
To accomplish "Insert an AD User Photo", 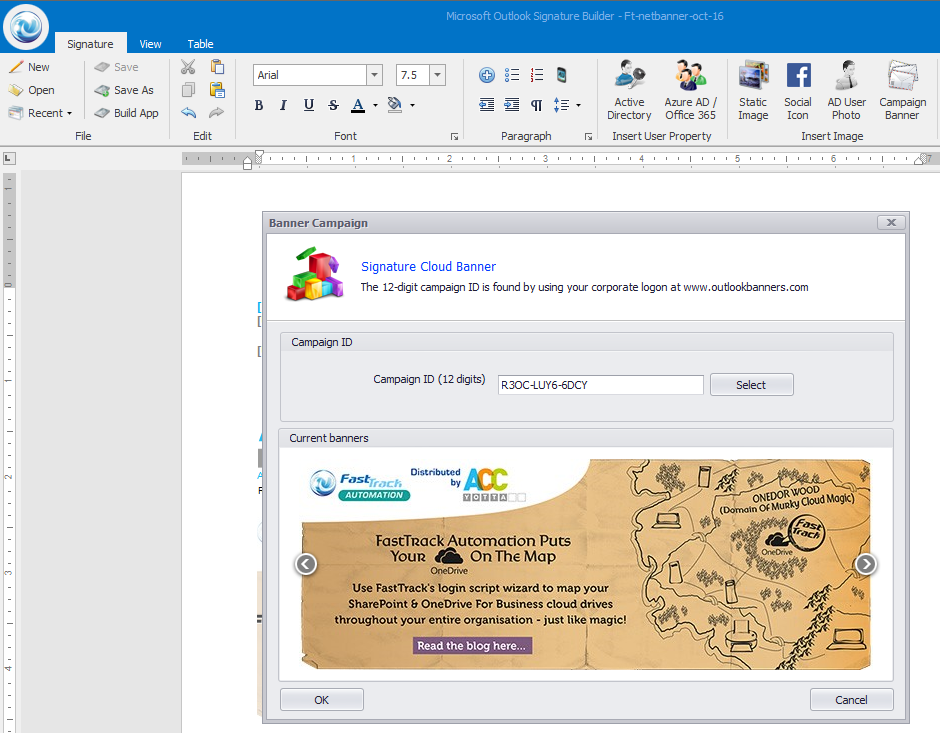I will click(846, 91).
